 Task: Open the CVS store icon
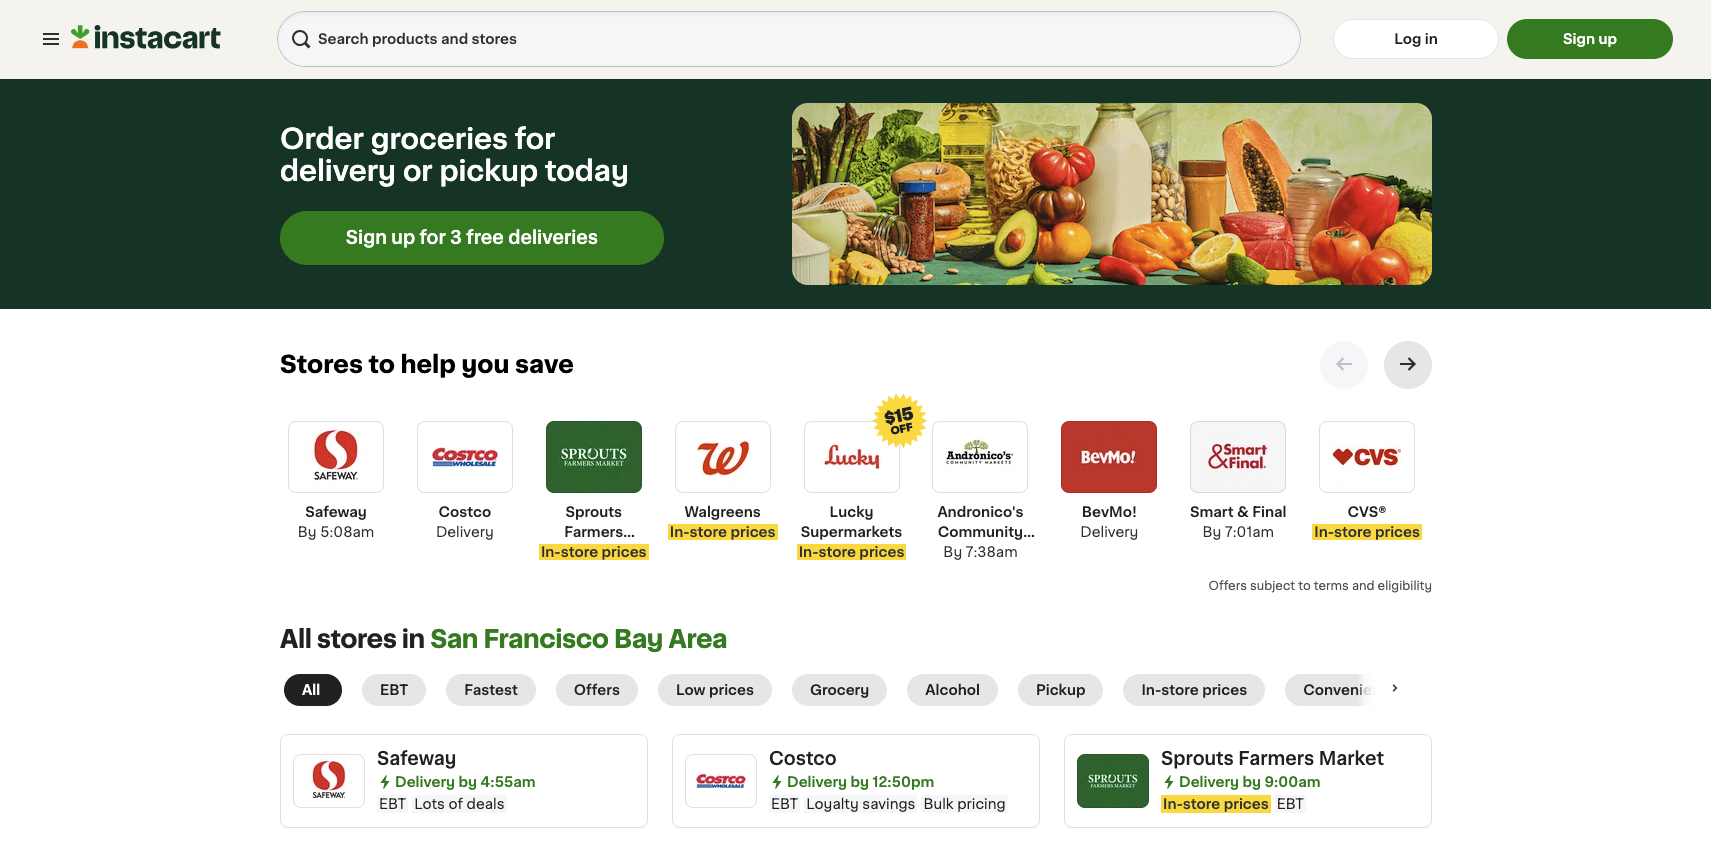coord(1367,457)
